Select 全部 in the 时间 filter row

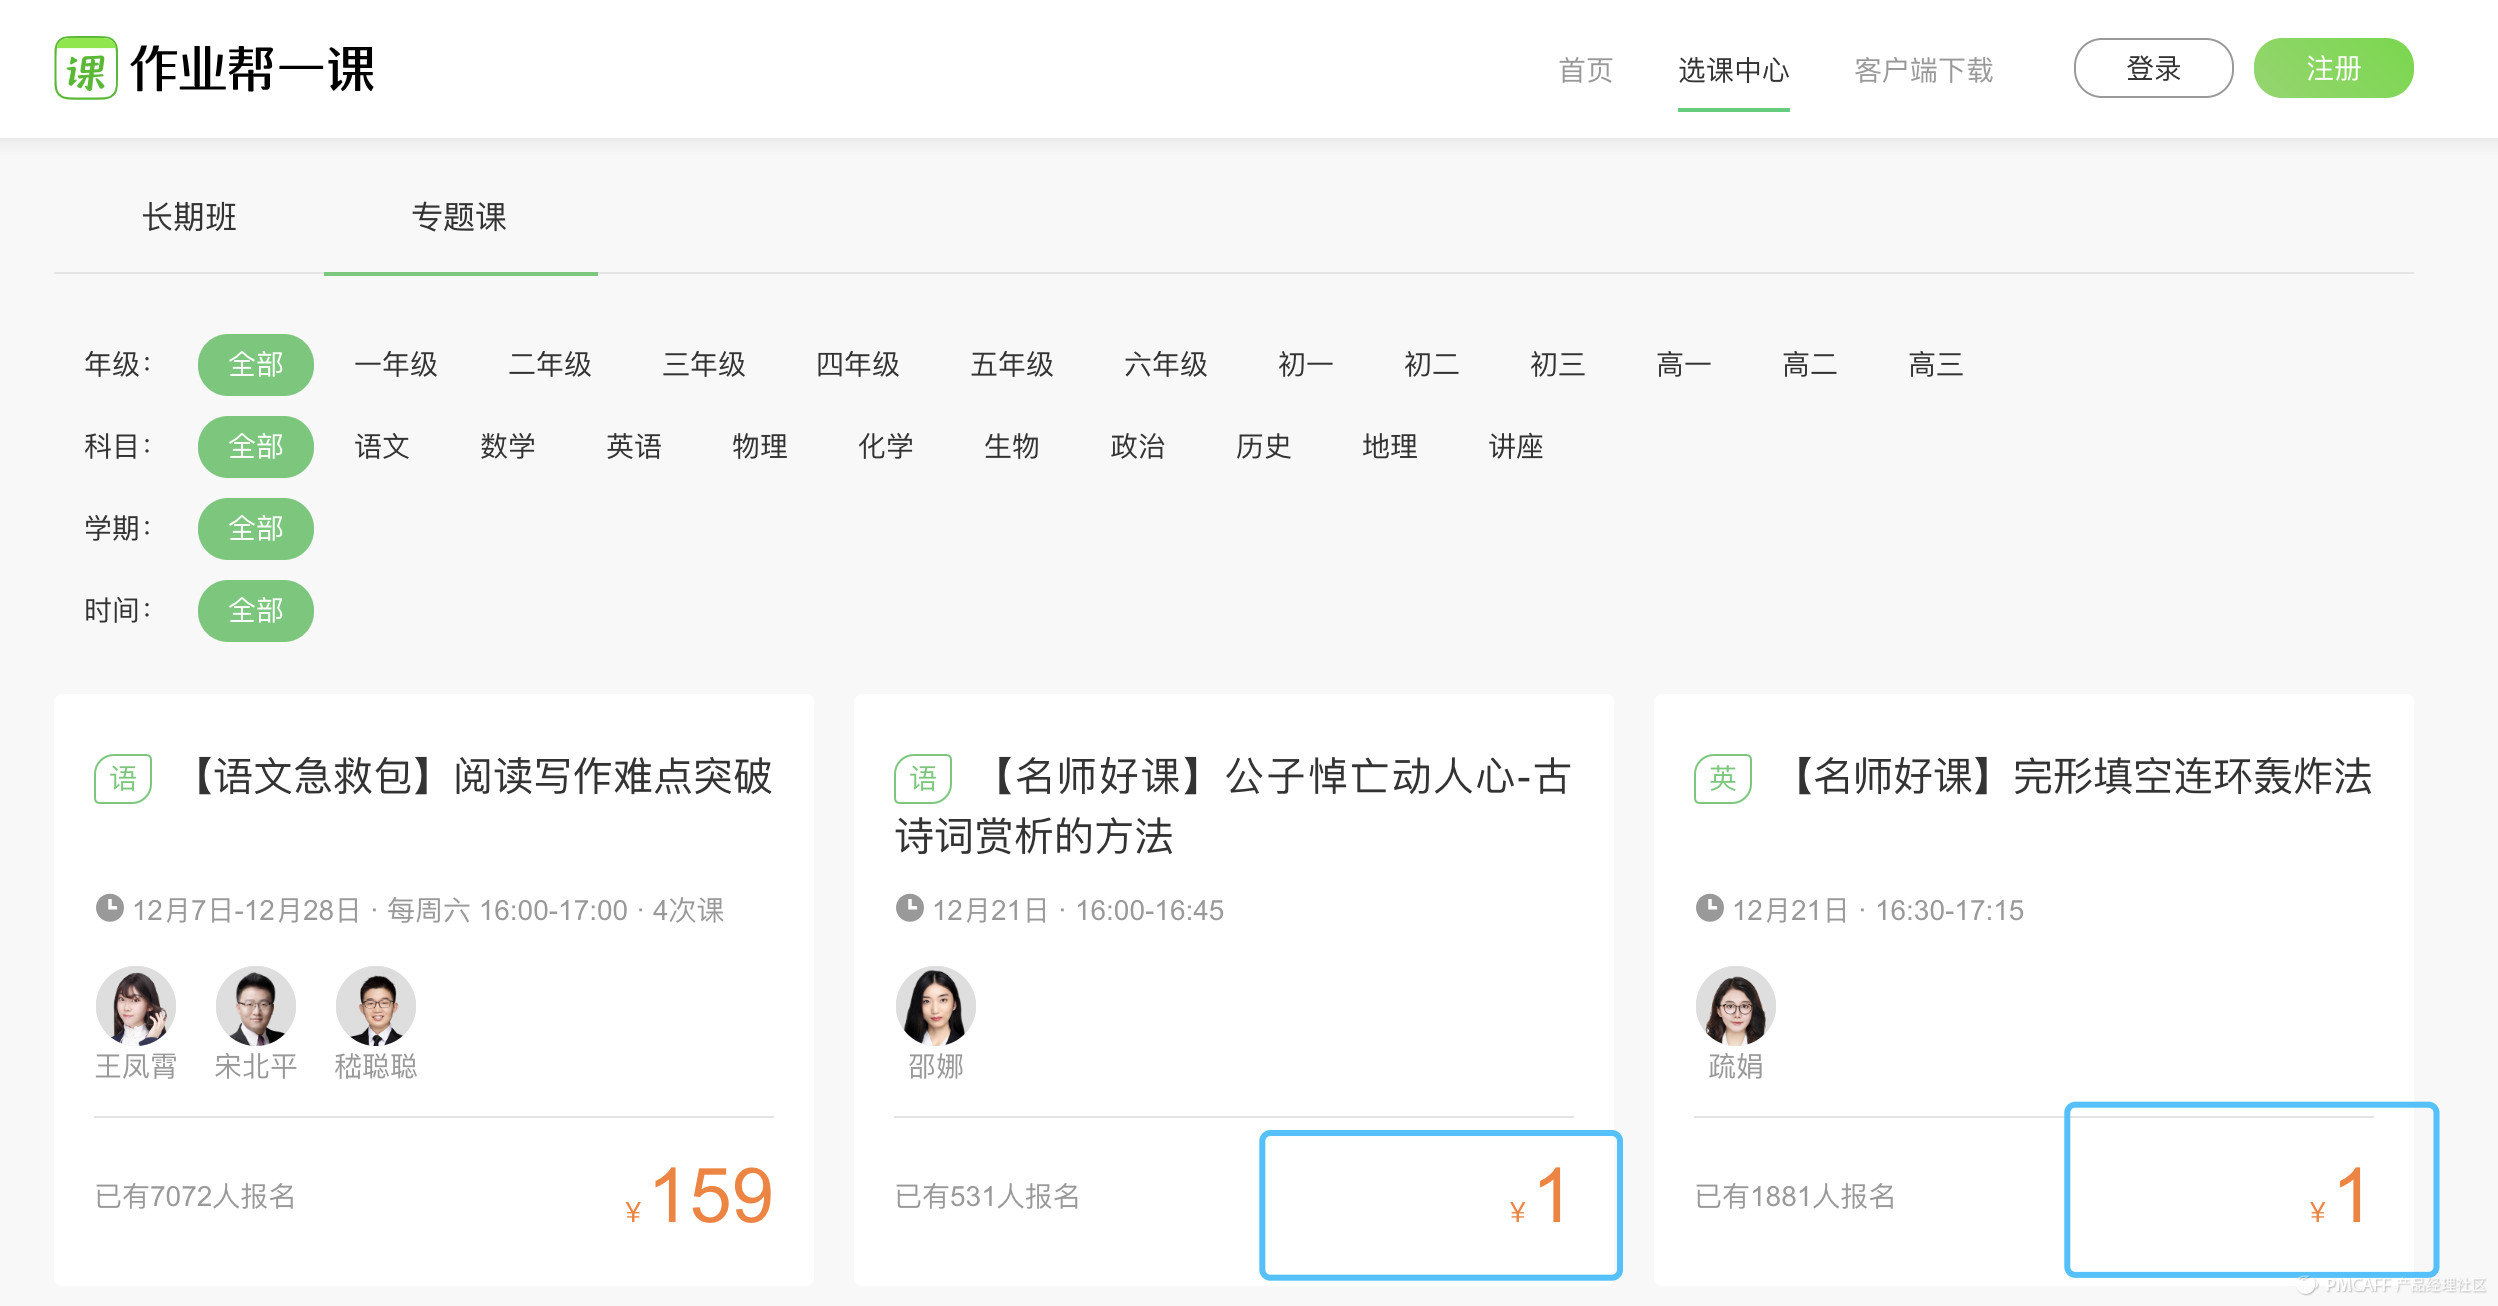coord(256,611)
